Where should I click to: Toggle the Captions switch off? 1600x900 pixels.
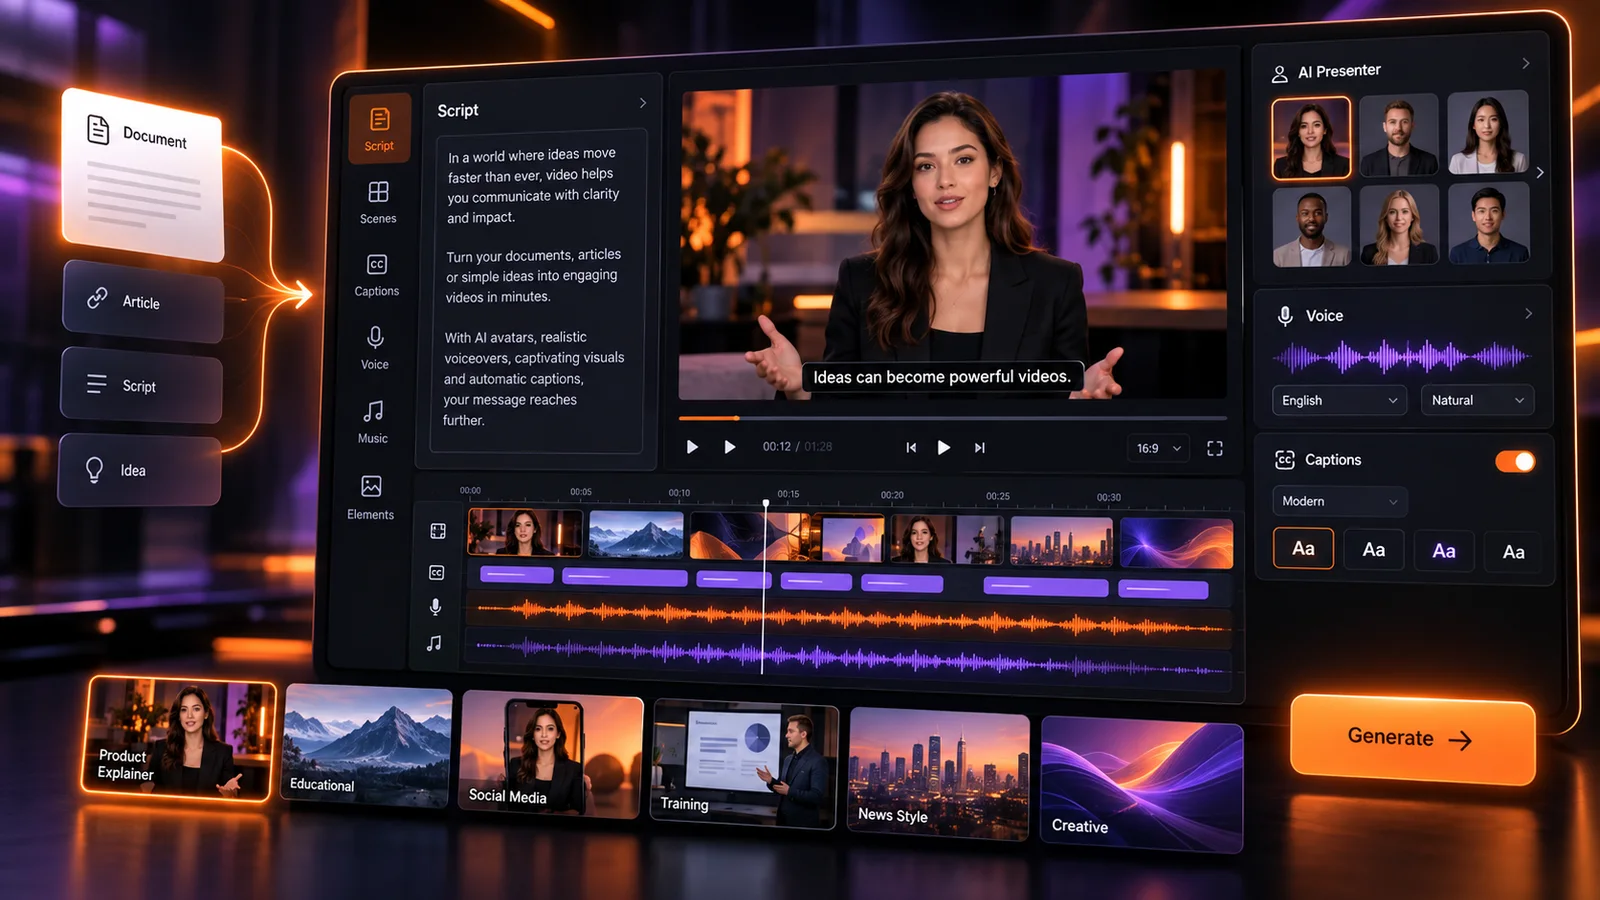pyautogui.click(x=1515, y=461)
